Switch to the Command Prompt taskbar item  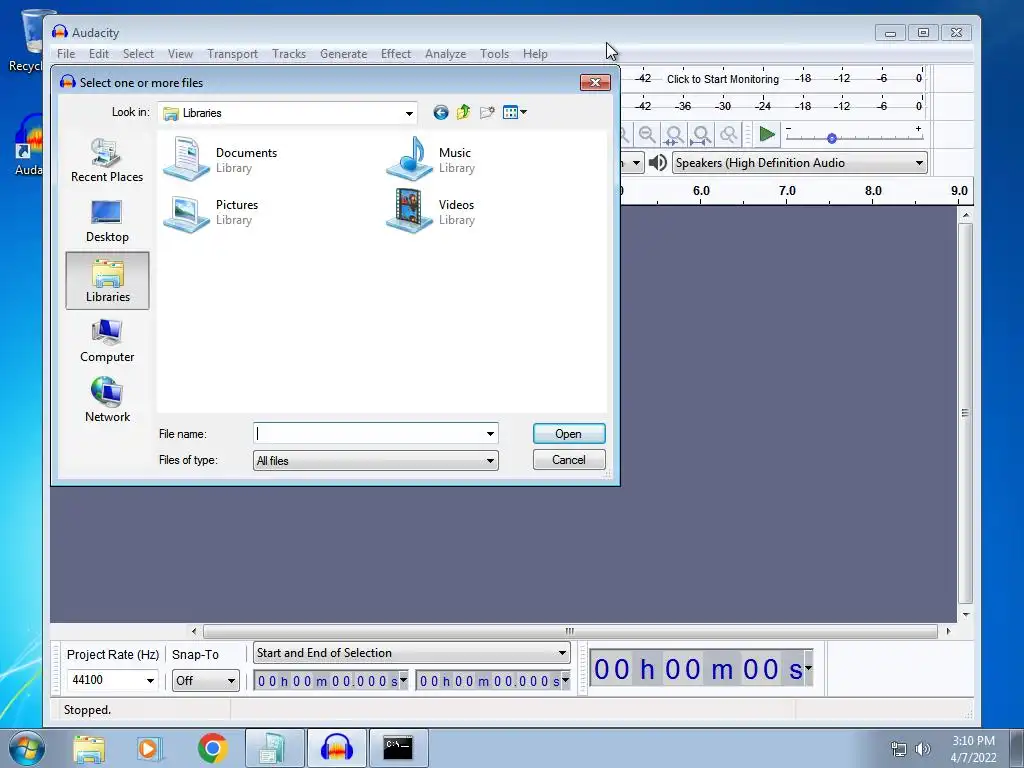(398, 748)
